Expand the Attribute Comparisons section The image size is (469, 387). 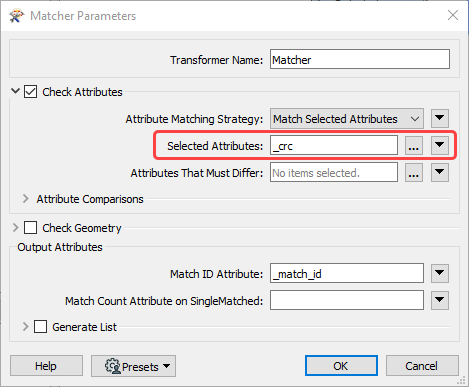[26, 199]
